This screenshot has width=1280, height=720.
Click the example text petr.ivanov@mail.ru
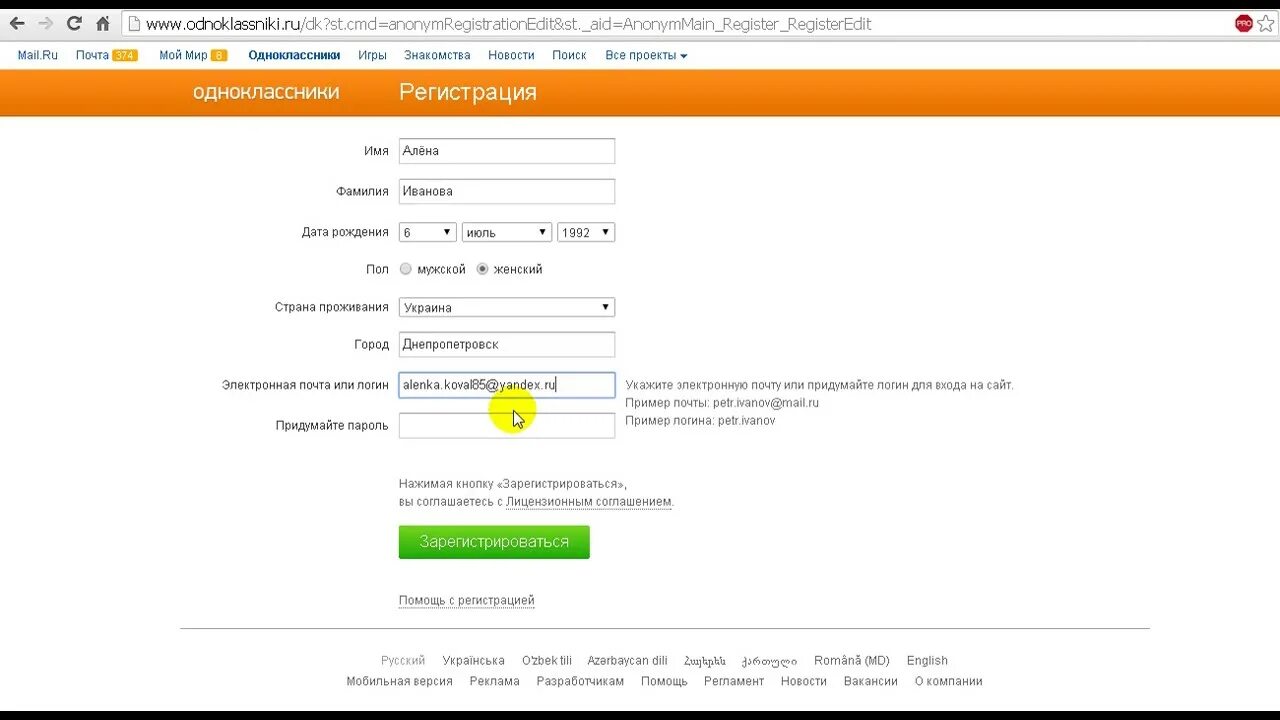click(x=766, y=403)
